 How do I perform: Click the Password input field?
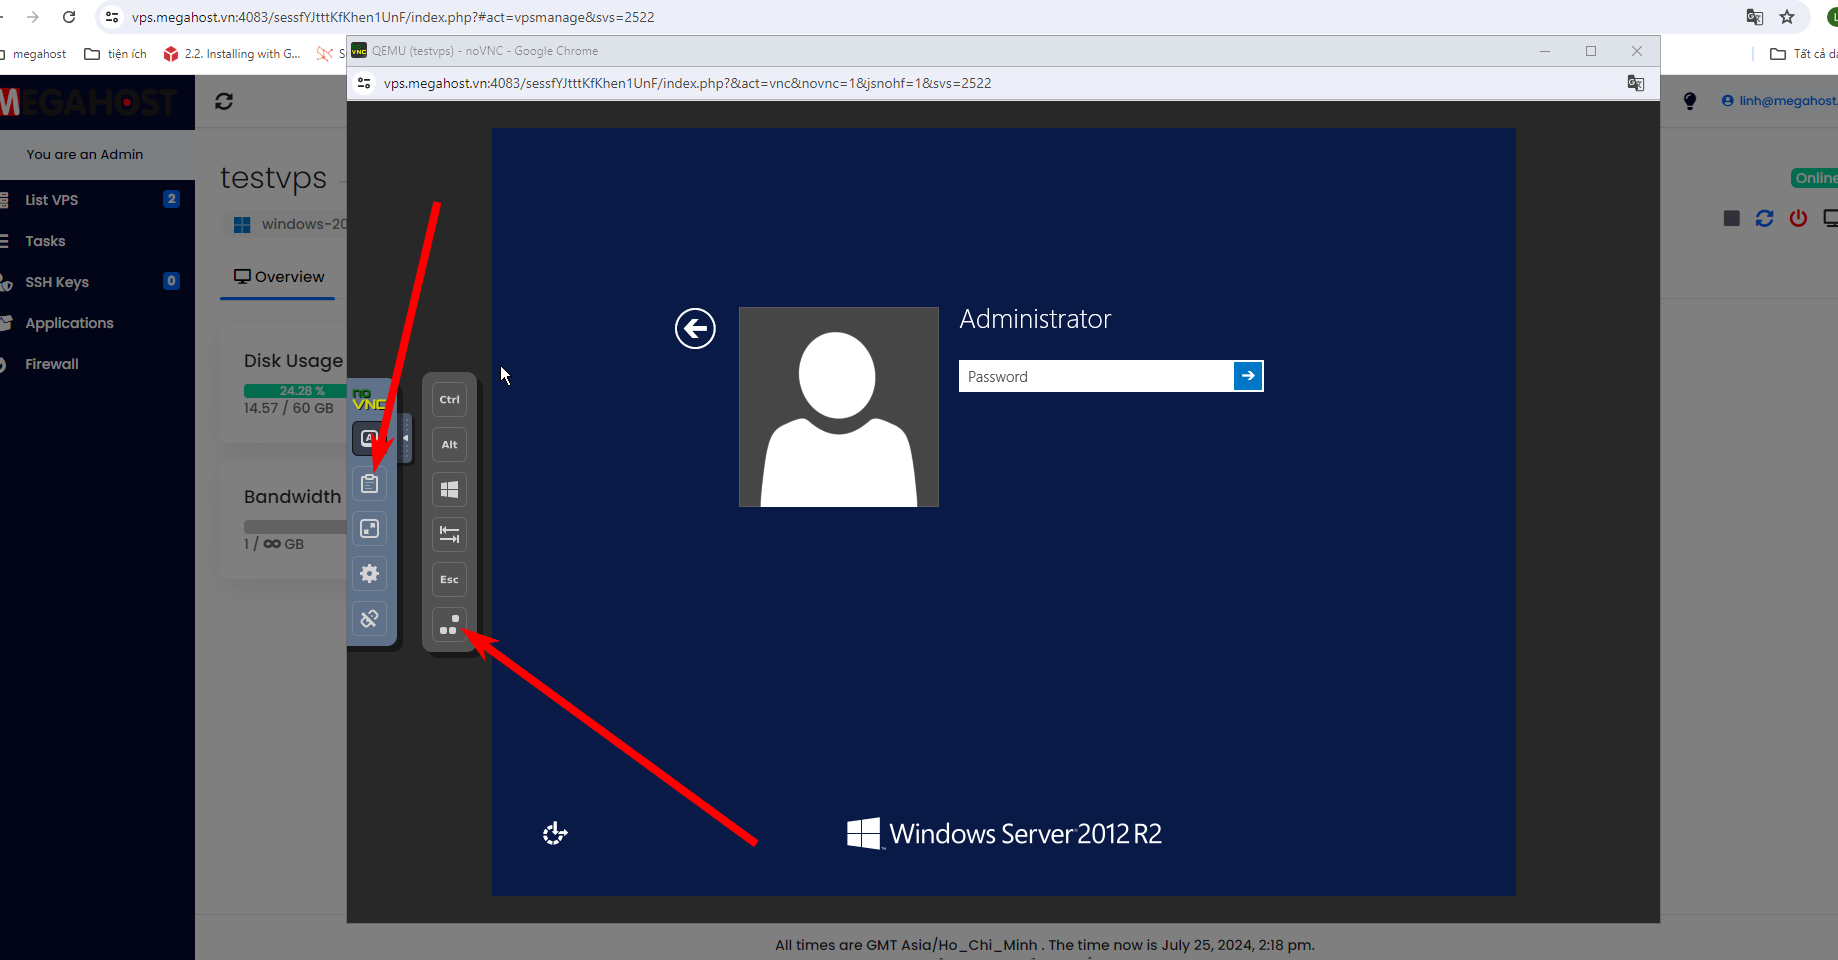[x=1095, y=376]
